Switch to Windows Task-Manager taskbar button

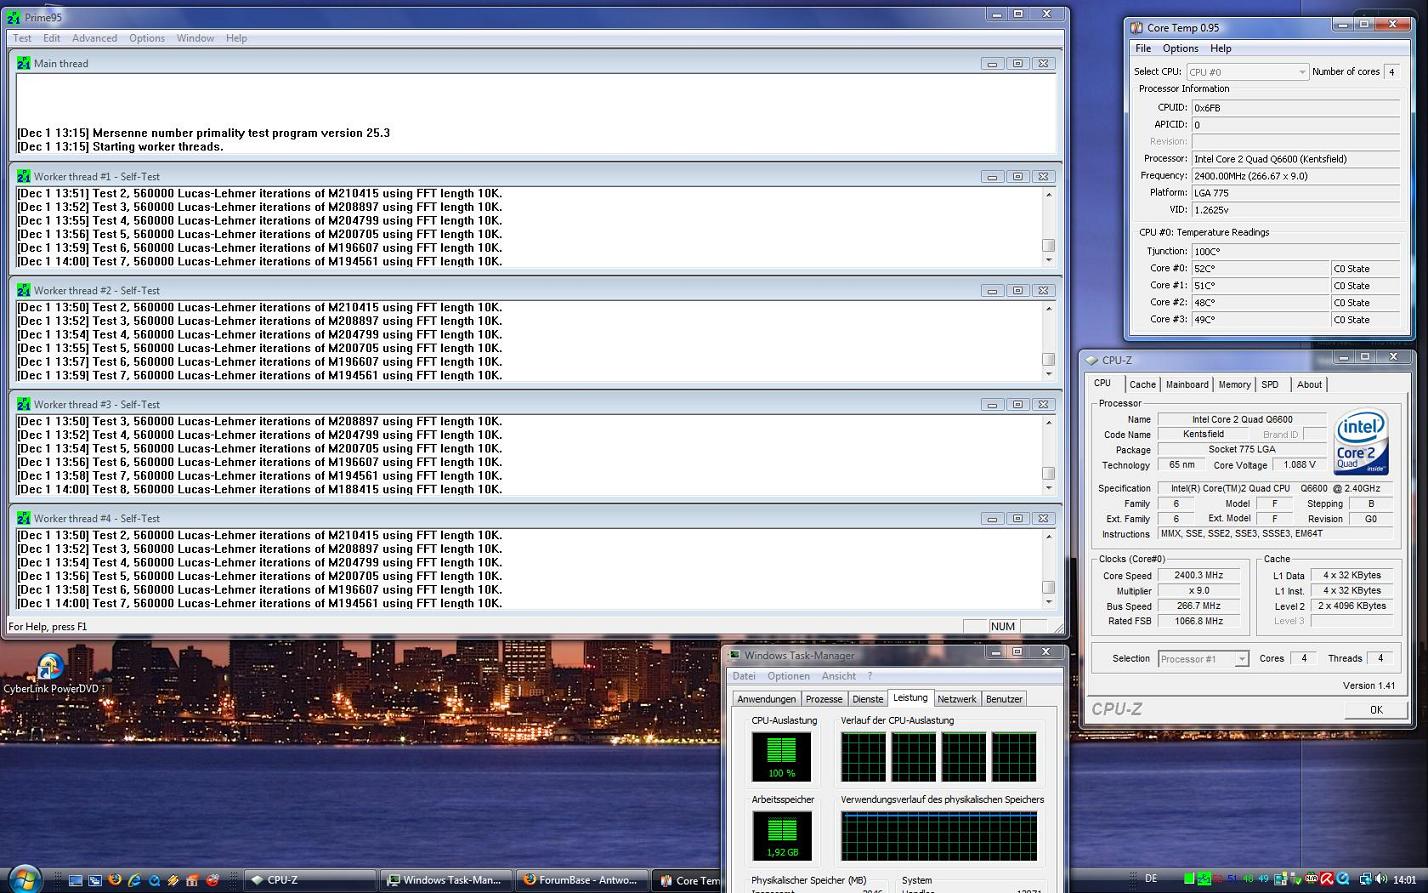coord(447,880)
